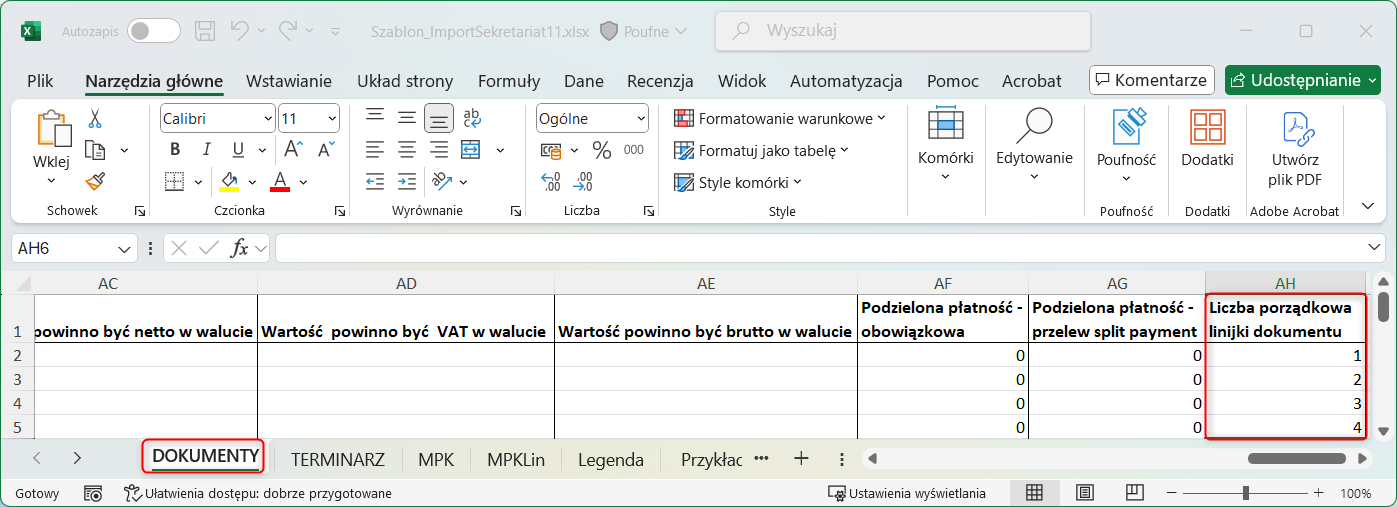The image size is (1397, 507).
Task: Switch to the Wstawianie tab
Action: click(289, 81)
